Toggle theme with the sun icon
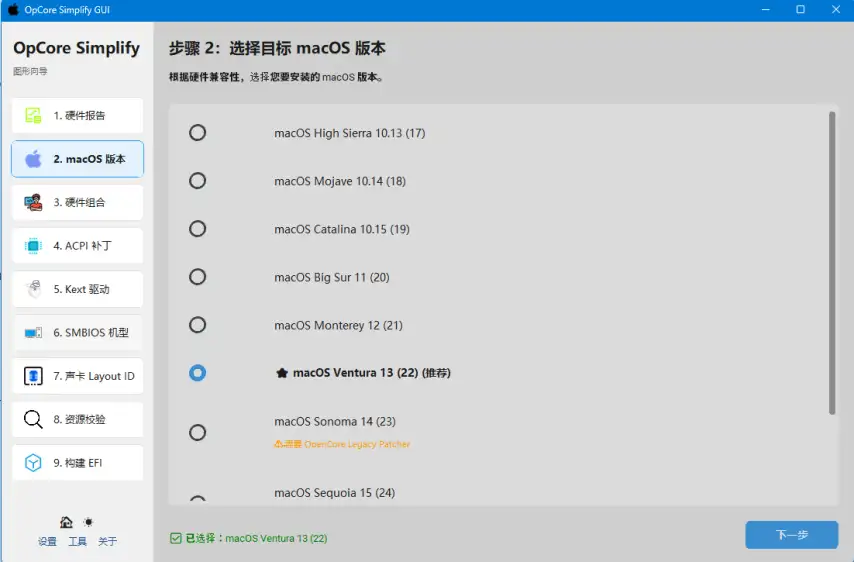The width and height of the screenshot is (854, 562). (88, 522)
